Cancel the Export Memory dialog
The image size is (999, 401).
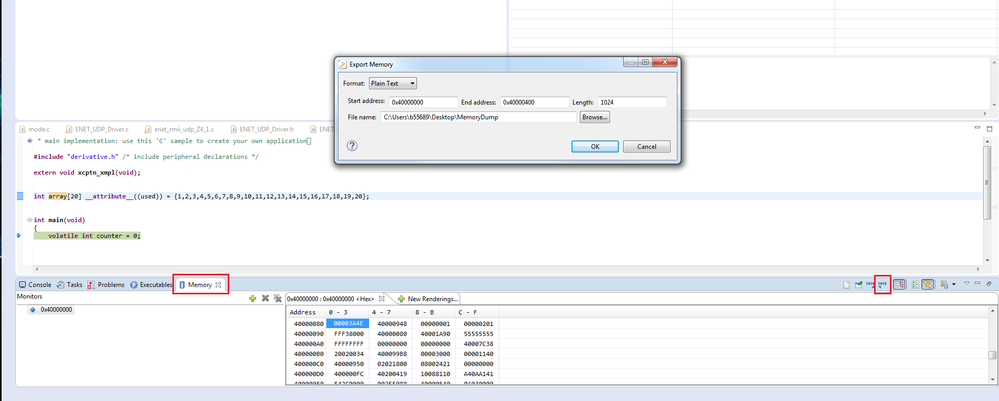647,147
